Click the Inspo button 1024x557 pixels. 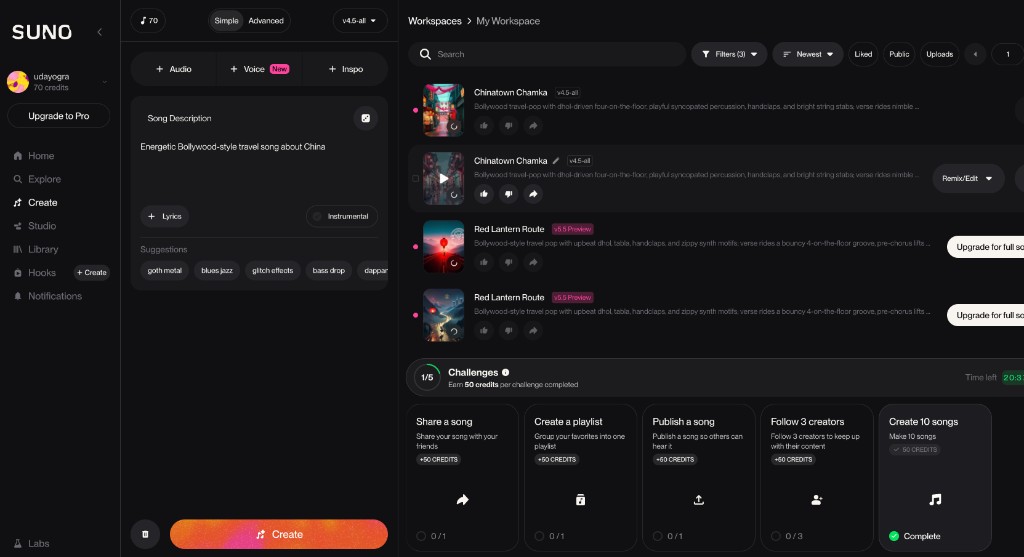[345, 69]
